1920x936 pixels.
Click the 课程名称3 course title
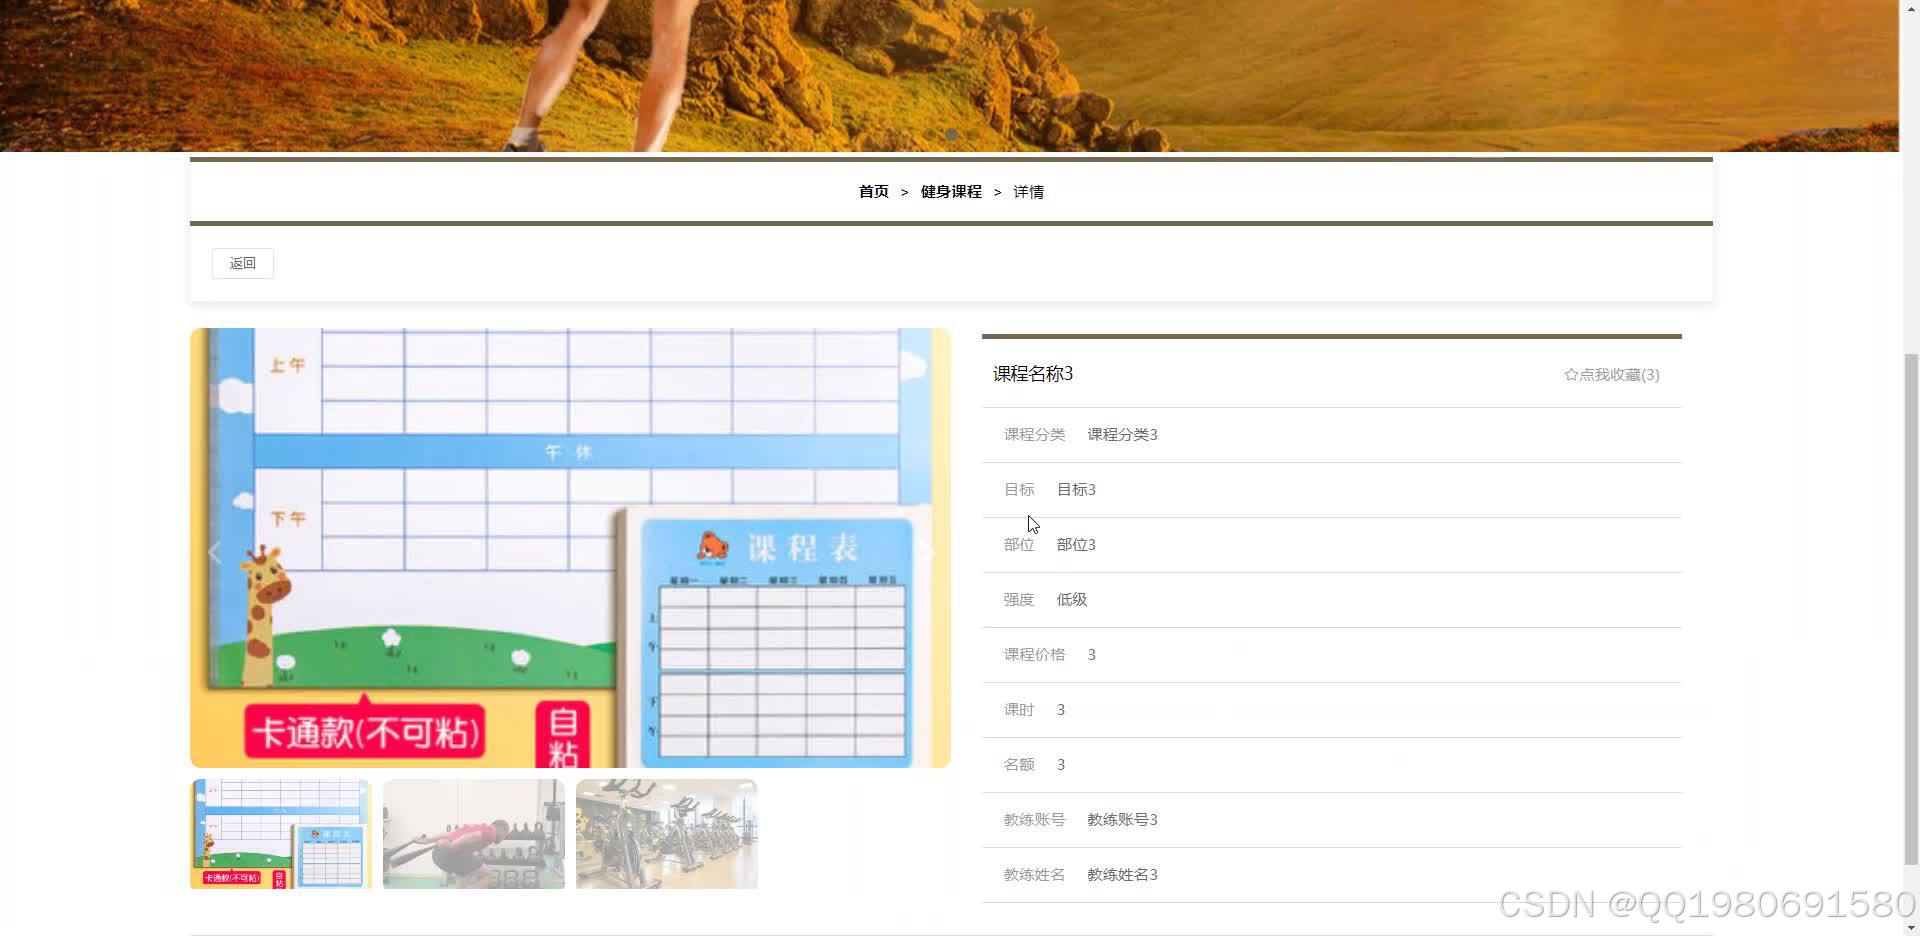point(1030,374)
